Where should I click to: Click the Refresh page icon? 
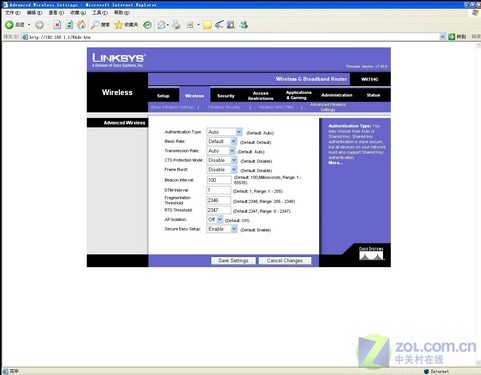coord(69,25)
